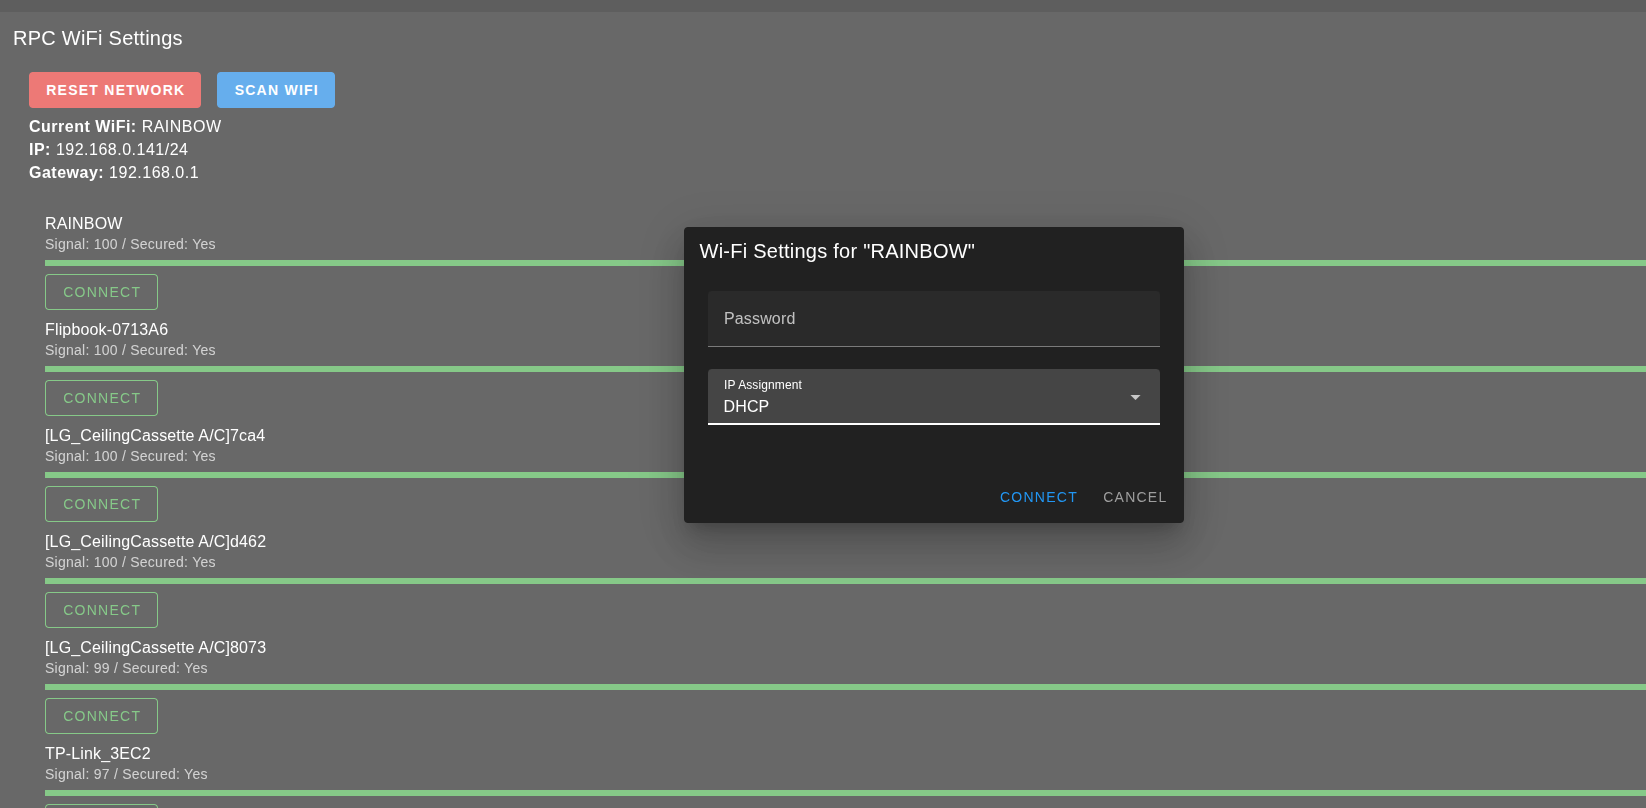Confirm with Connect in the dialog
The height and width of the screenshot is (808, 1646).
1039,497
